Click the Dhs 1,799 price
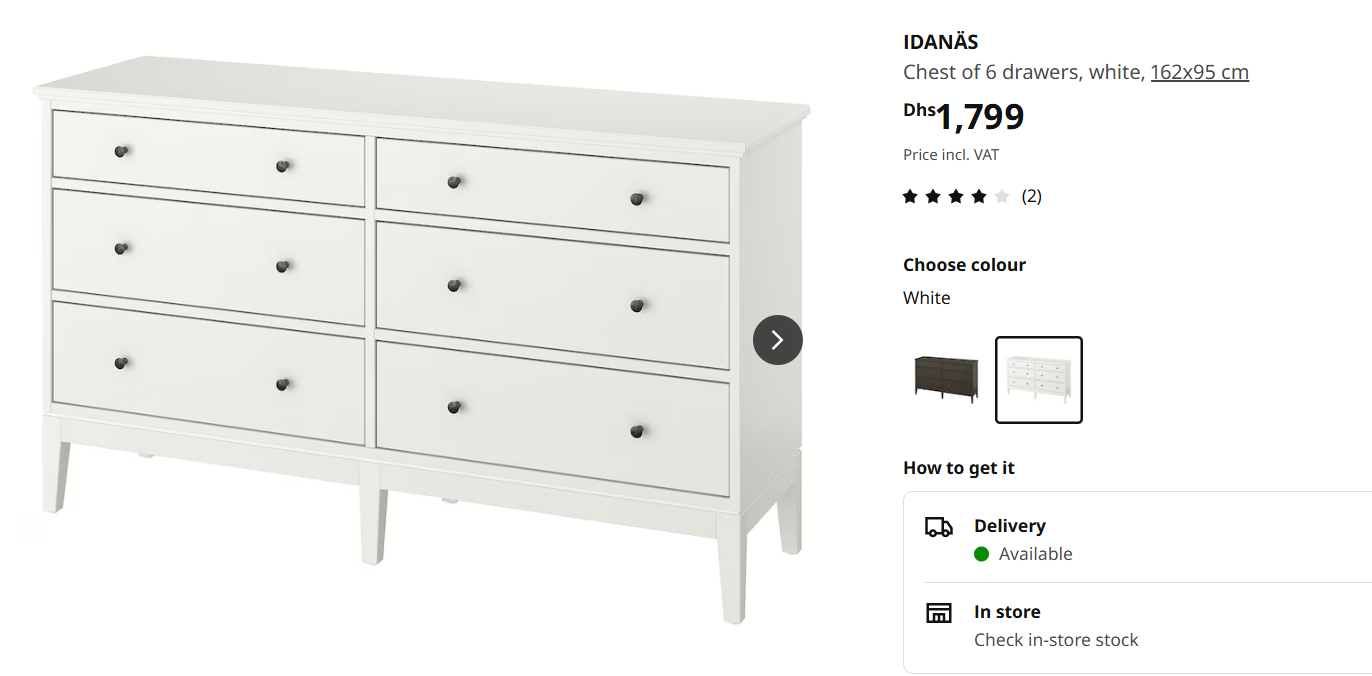The height and width of the screenshot is (676, 1372). 964,117
